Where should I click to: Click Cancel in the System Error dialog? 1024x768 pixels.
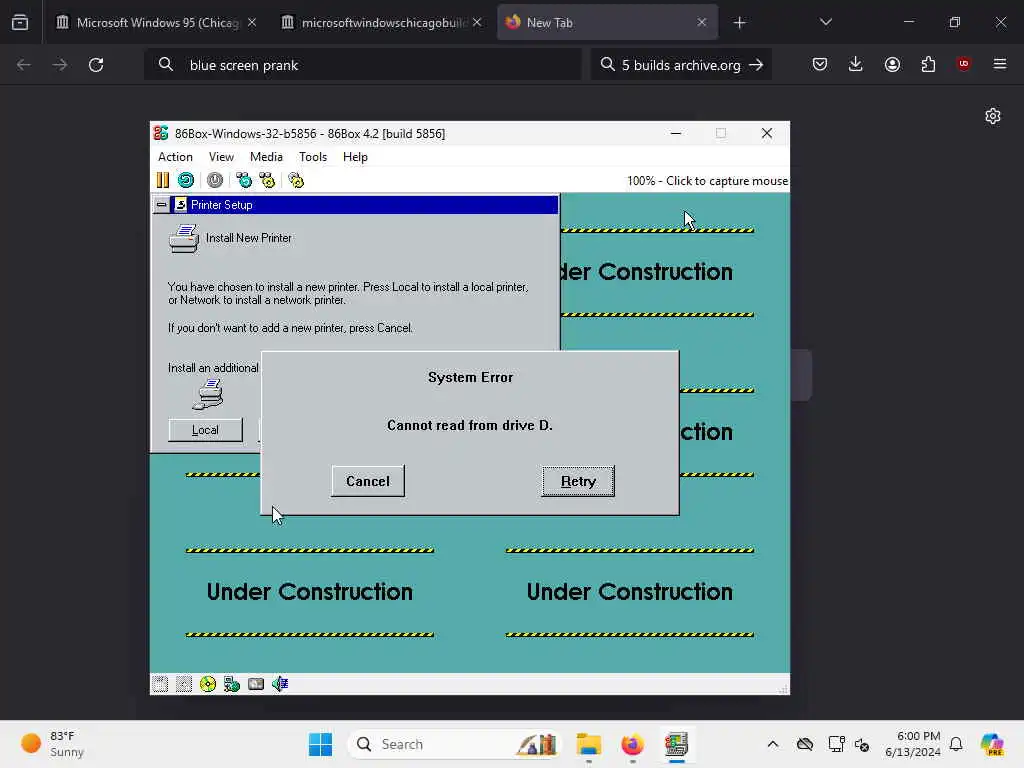point(368,481)
